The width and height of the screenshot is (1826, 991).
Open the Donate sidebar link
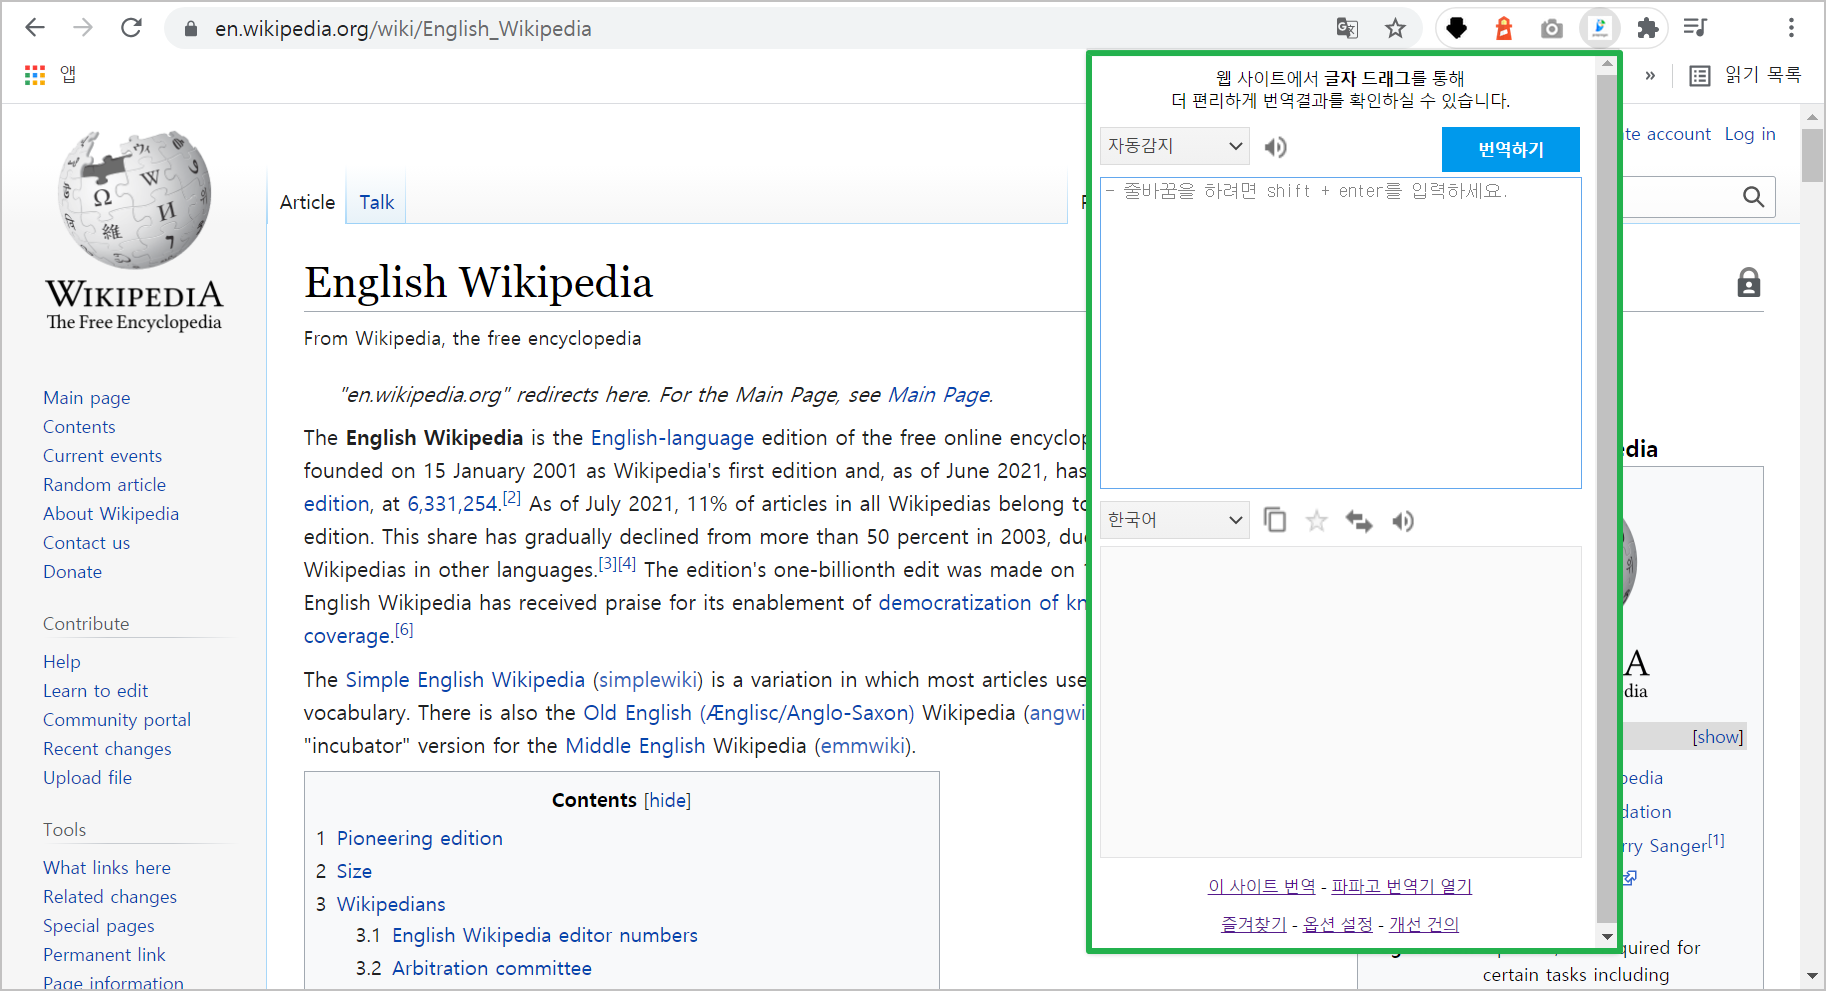(72, 572)
